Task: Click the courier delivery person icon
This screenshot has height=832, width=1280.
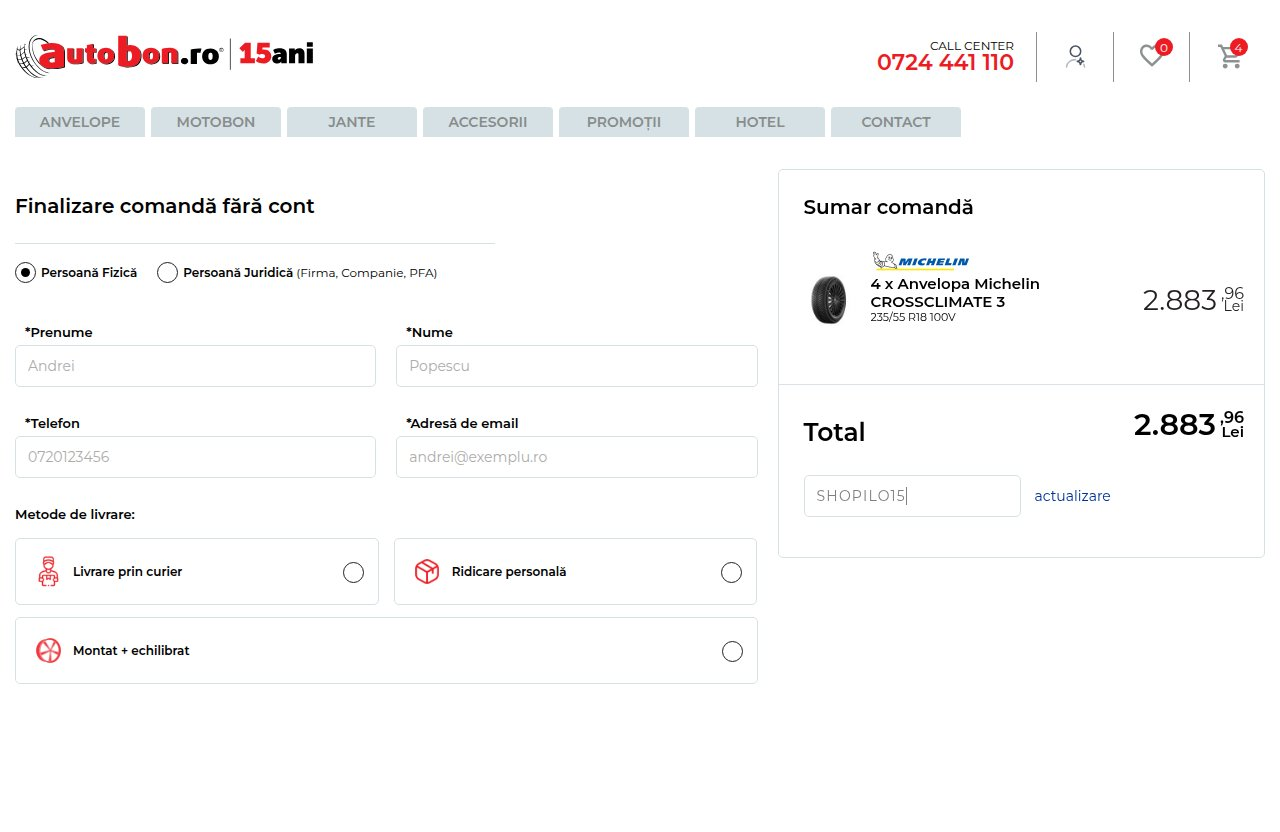Action: [x=47, y=572]
